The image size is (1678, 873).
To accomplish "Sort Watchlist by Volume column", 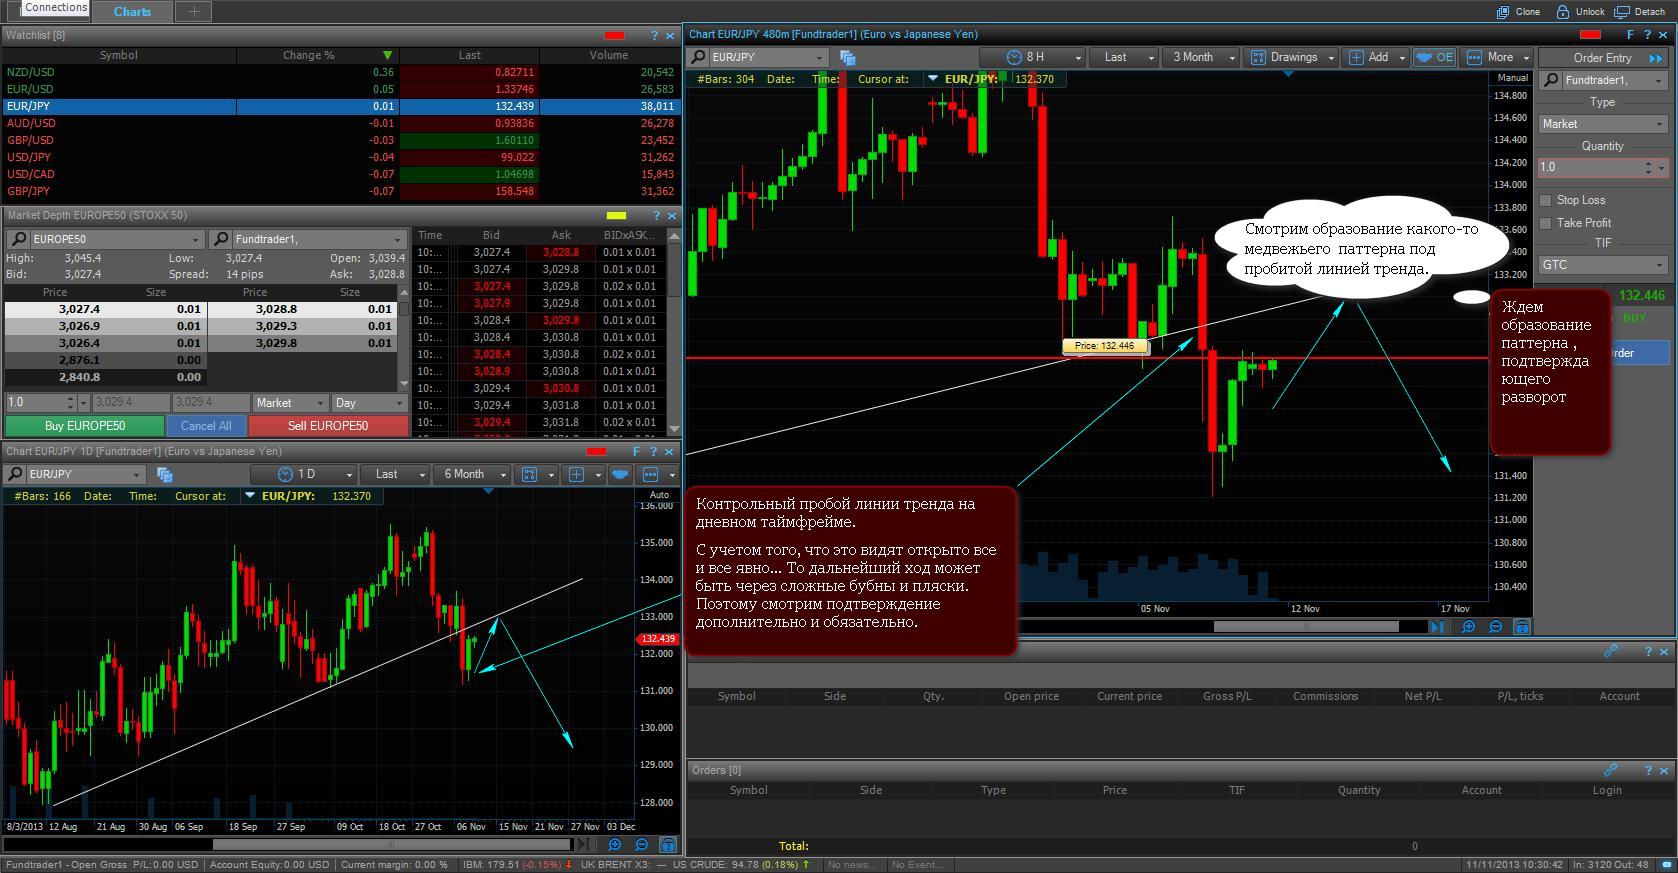I will tap(608, 55).
